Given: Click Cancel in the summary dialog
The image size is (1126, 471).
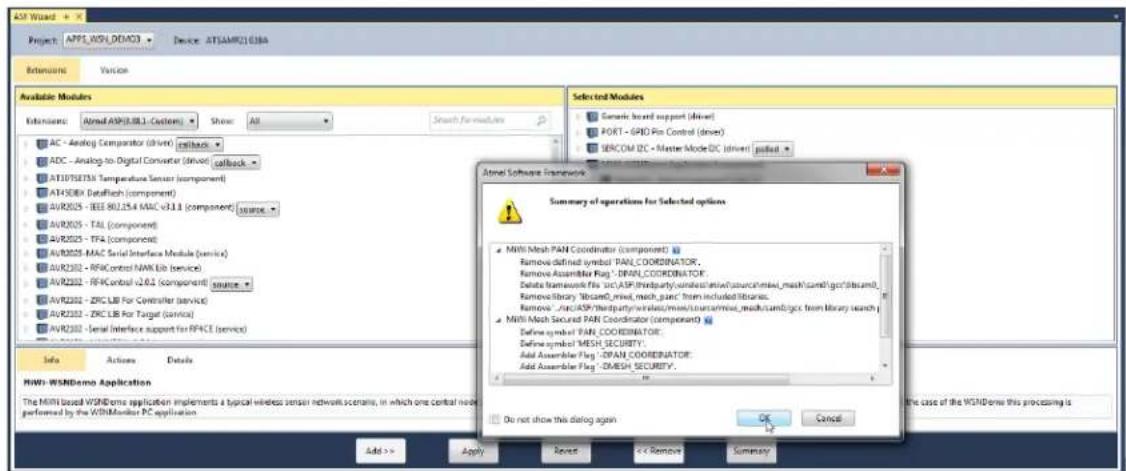Looking at the screenshot, I should coord(828,418).
